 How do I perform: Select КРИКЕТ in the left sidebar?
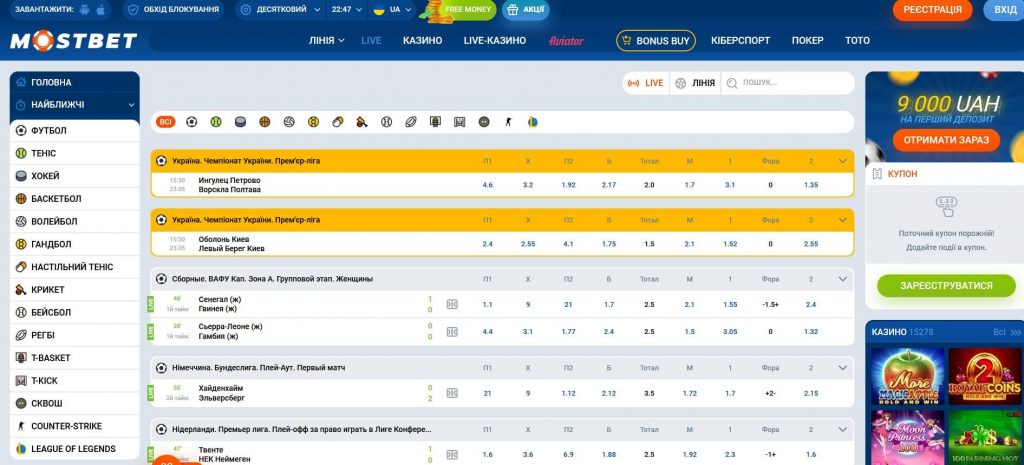pyautogui.click(x=74, y=289)
